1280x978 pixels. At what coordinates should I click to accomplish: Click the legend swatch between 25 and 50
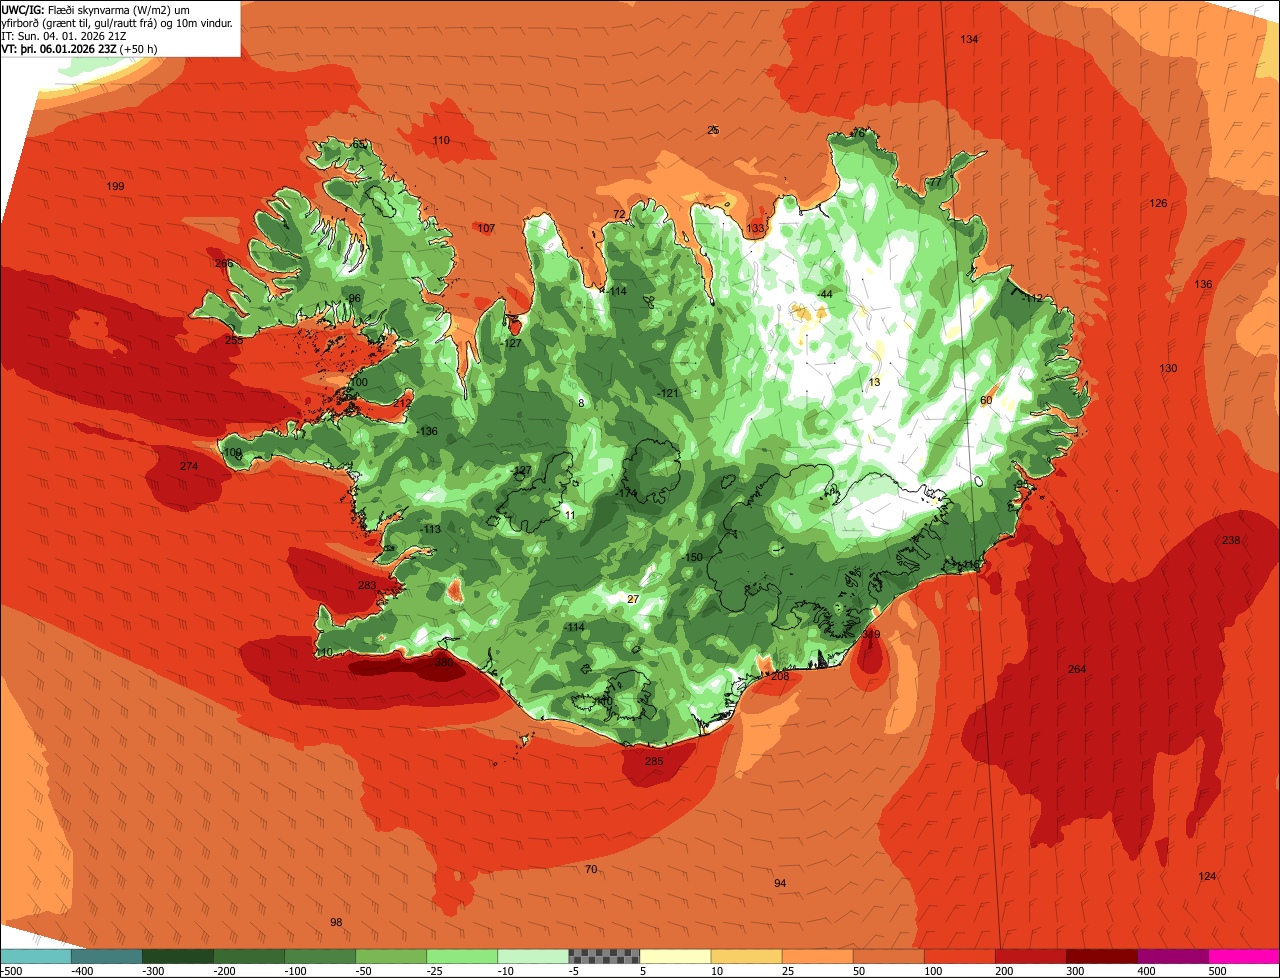(817, 956)
